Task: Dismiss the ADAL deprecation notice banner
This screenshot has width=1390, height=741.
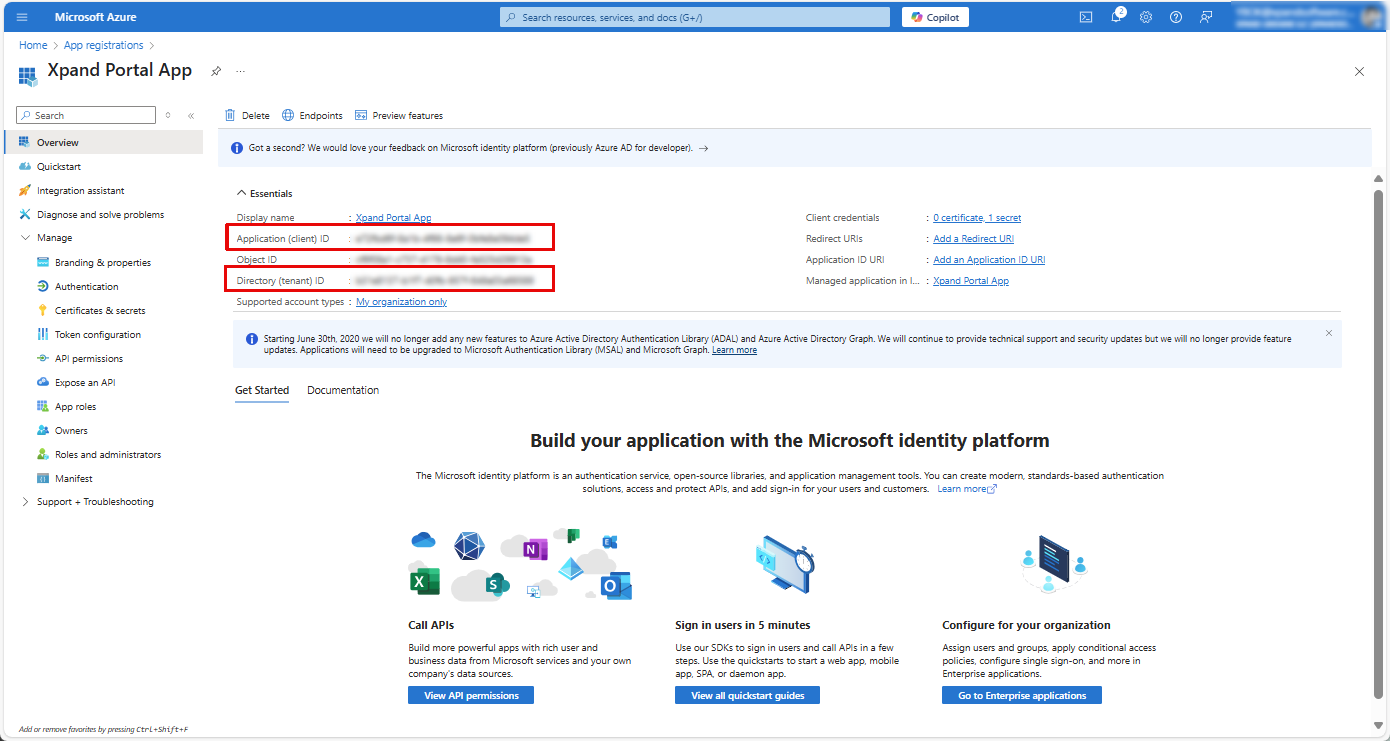Action: pos(1329,333)
